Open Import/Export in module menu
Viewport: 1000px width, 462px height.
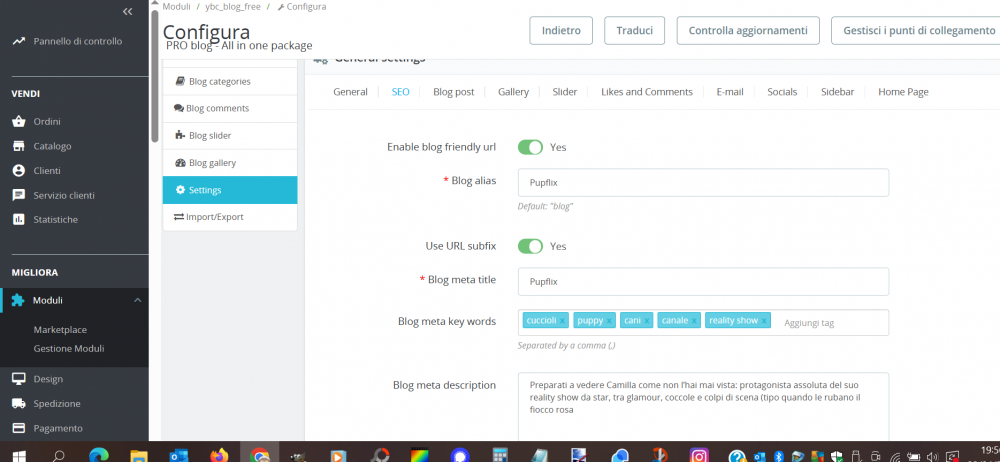pos(230,217)
